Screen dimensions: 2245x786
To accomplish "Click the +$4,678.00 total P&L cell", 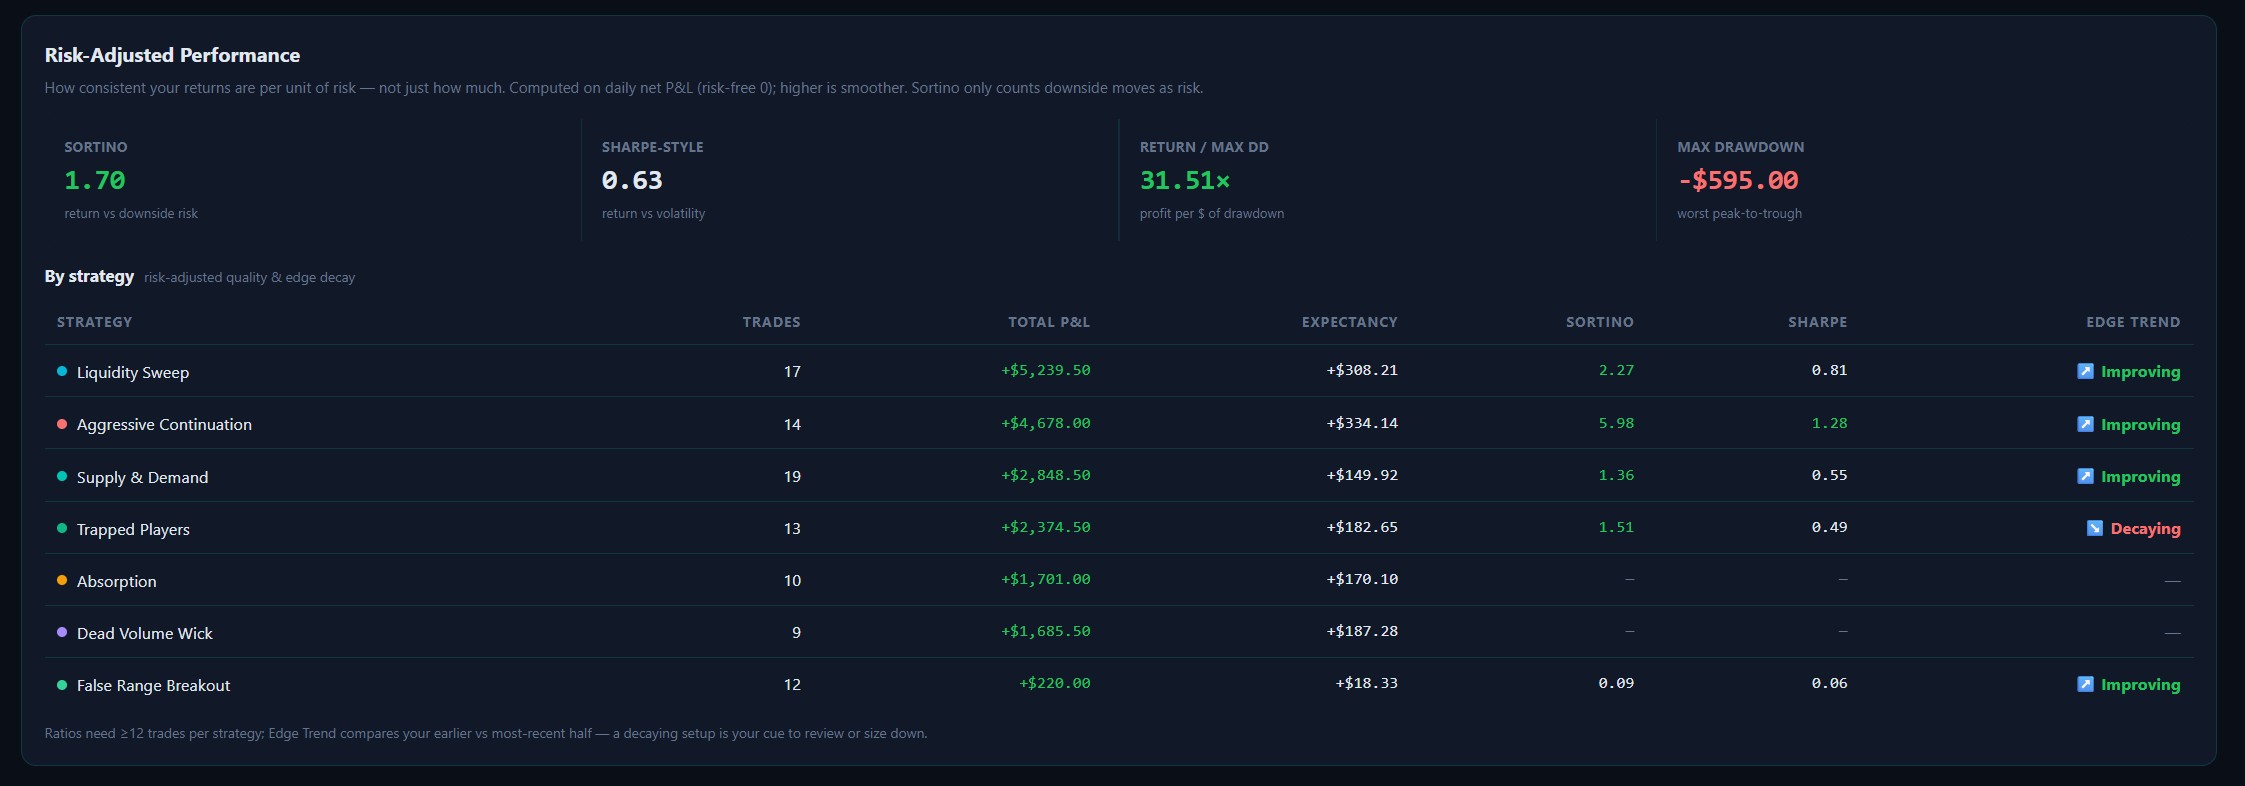I will point(1046,423).
